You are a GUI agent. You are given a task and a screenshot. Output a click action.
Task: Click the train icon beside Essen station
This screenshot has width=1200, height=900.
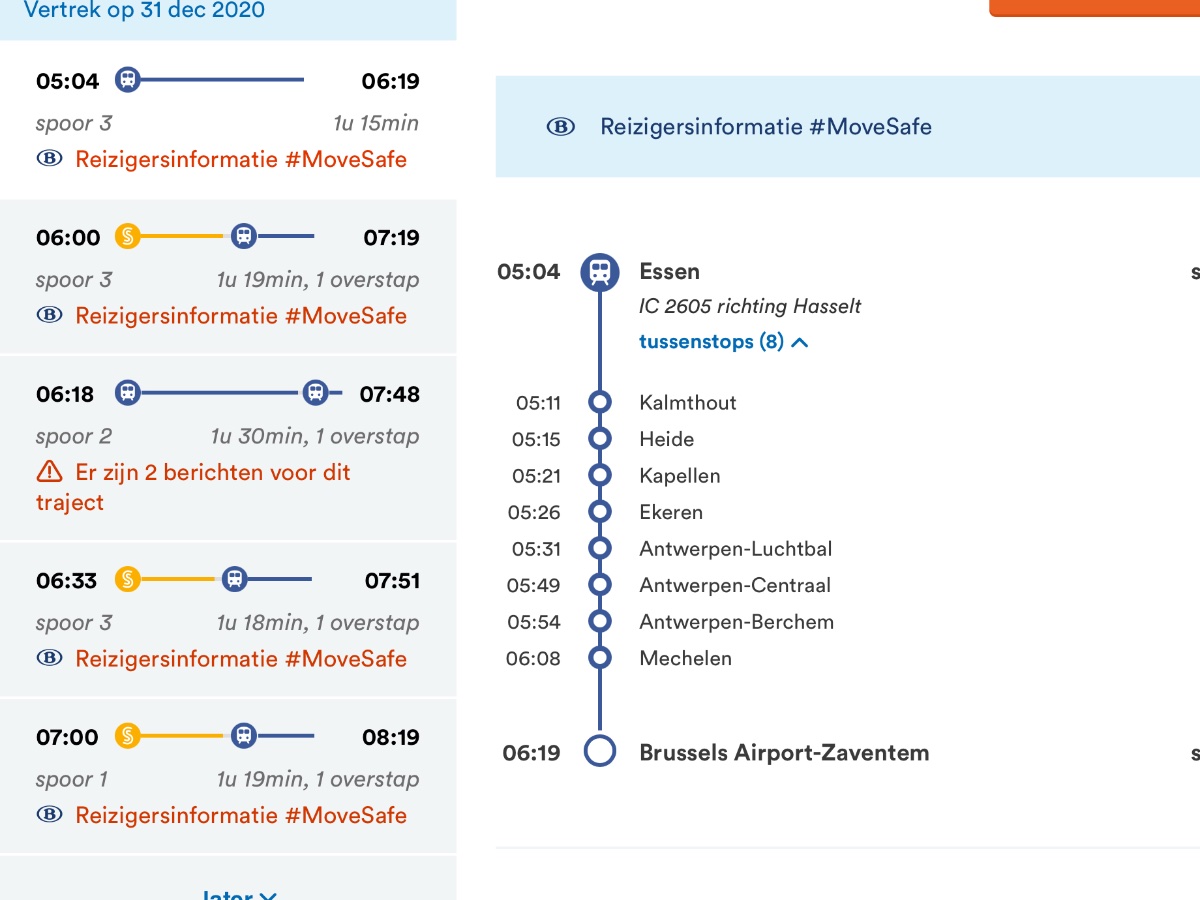[x=600, y=271]
